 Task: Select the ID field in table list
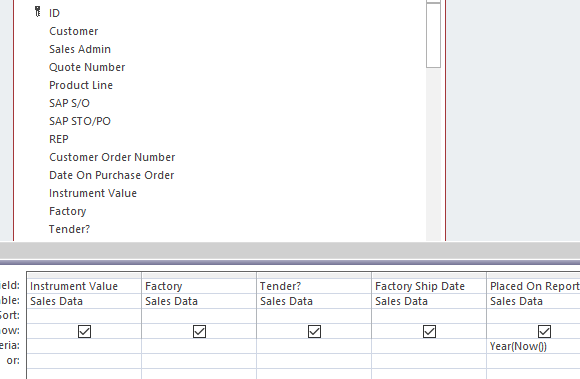54,13
